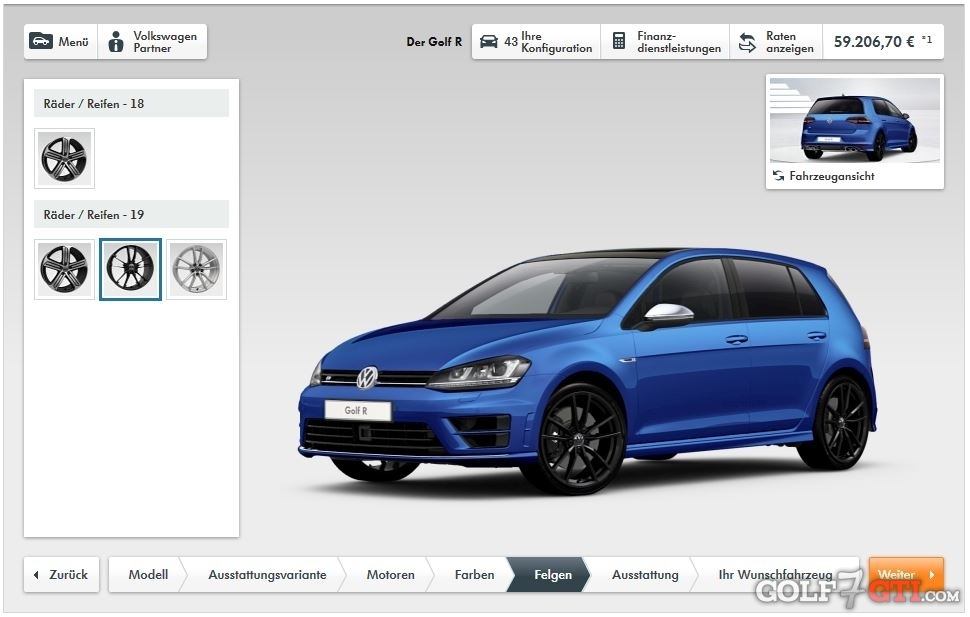
Task: Go to the Motoren step
Action: [x=390, y=575]
